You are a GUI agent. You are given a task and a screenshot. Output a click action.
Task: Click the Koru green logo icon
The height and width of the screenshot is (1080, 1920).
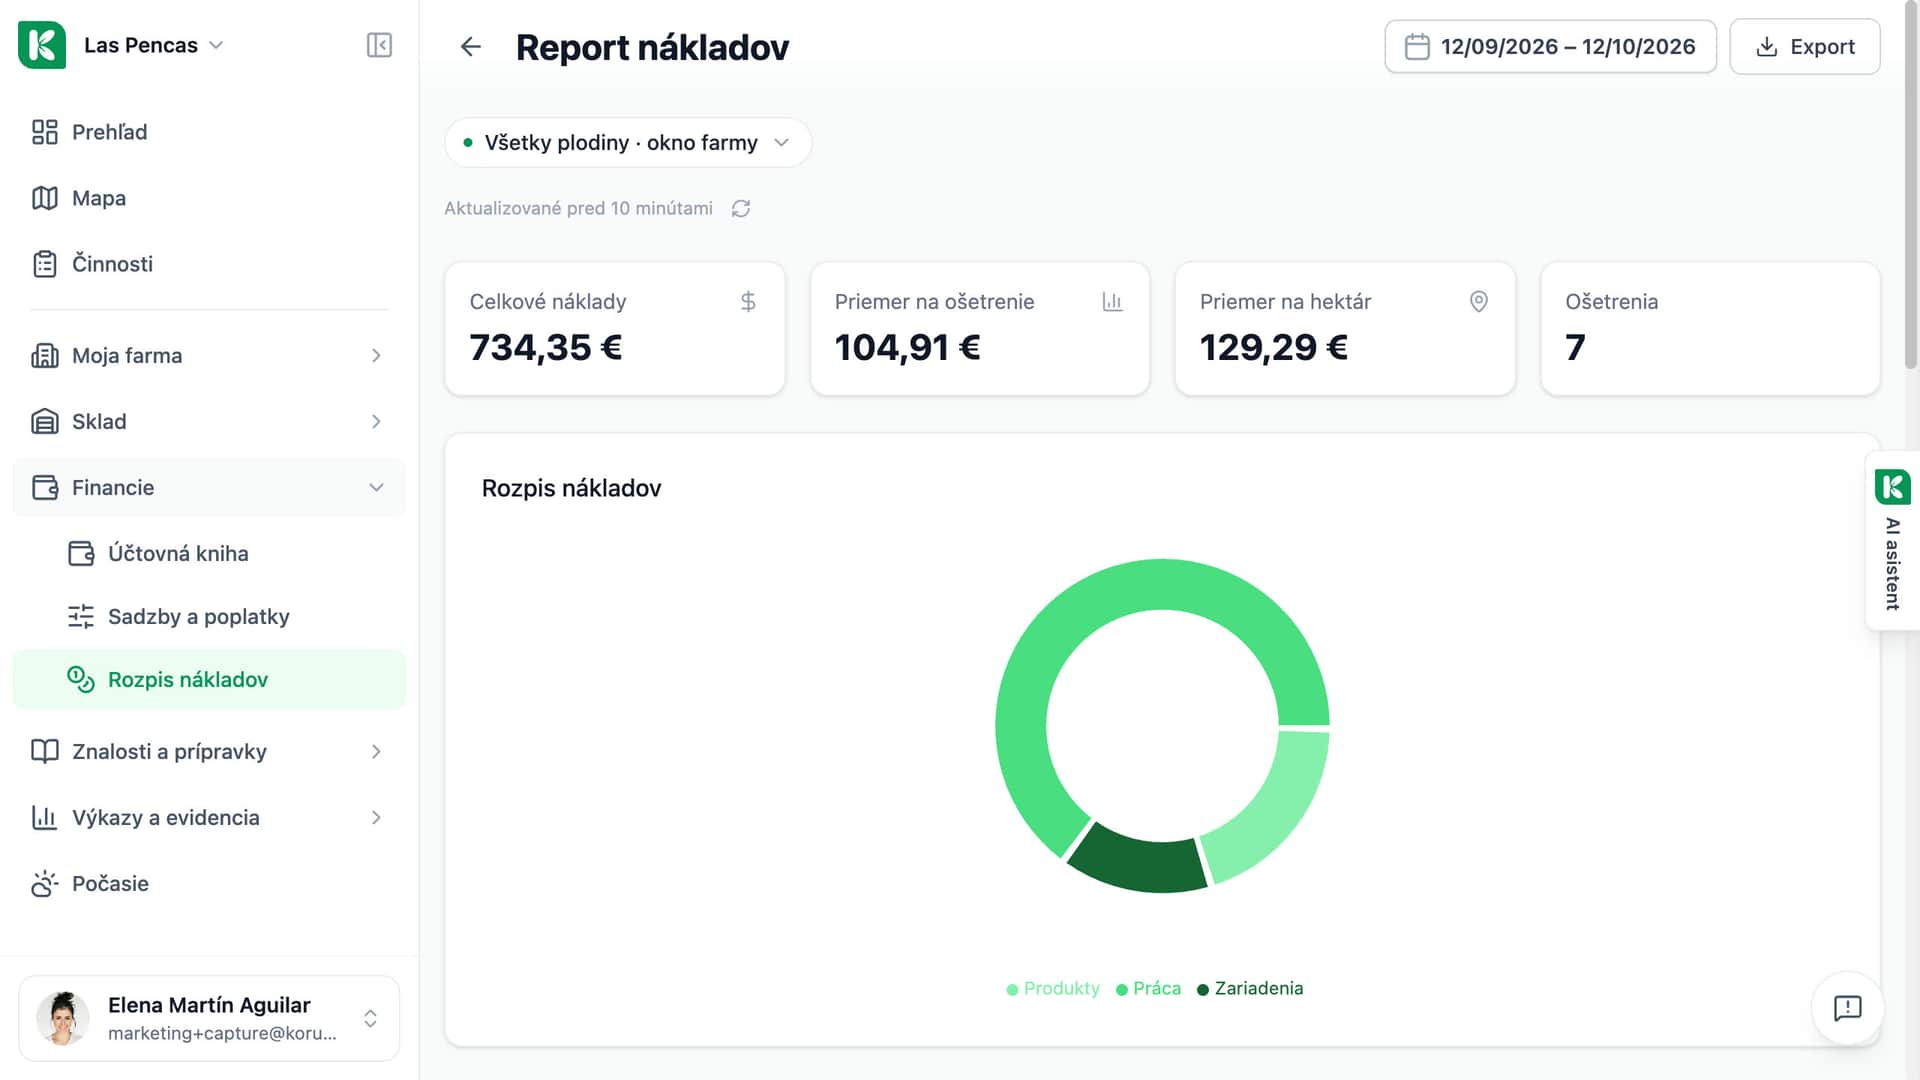click(42, 45)
